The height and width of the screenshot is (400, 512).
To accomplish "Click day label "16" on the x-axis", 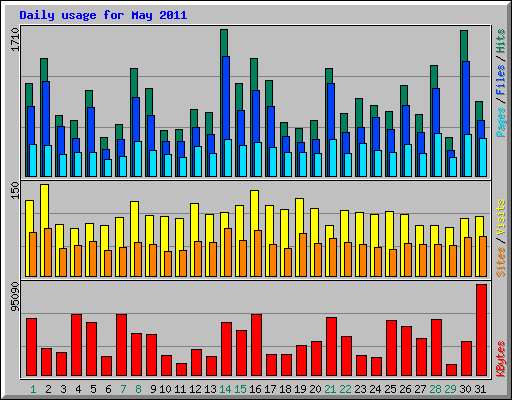I will tap(255, 389).
